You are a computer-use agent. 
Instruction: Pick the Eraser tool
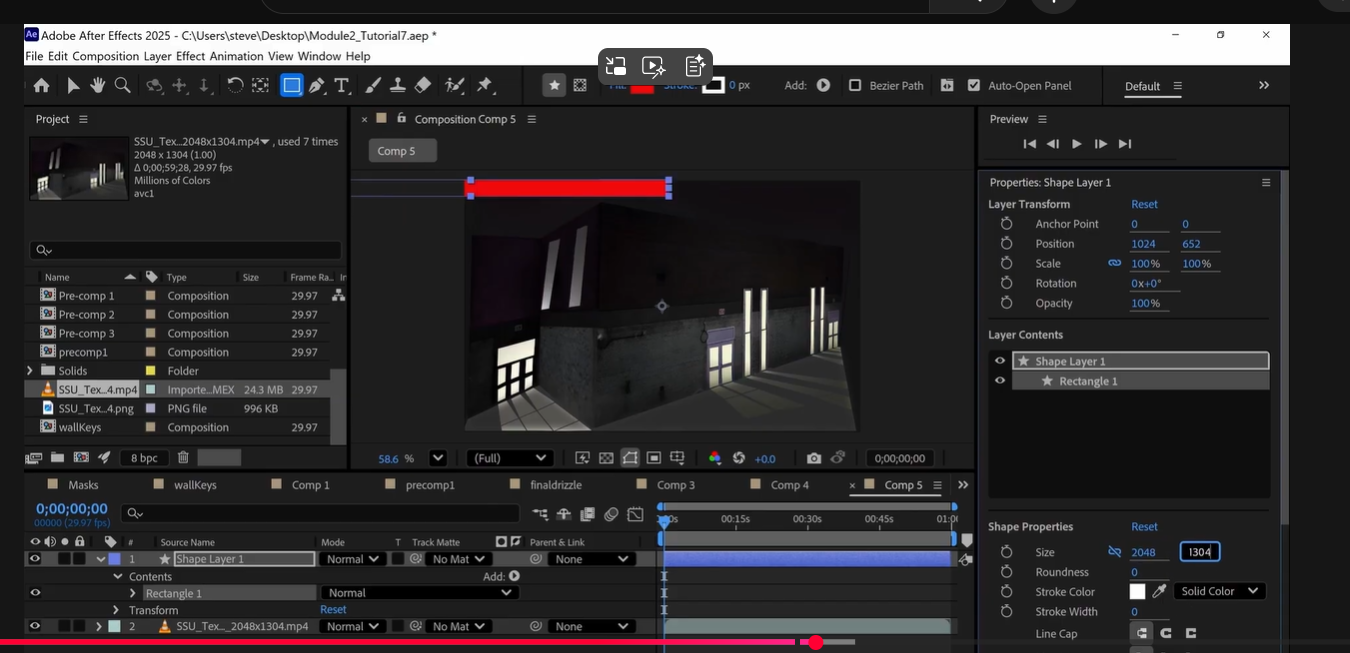[x=422, y=86]
